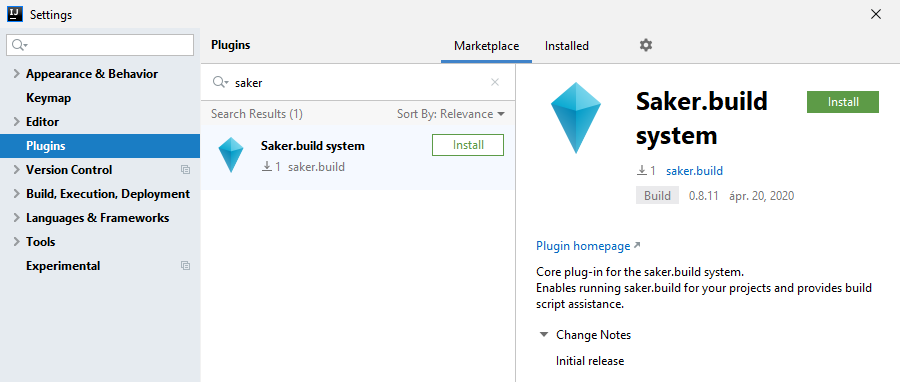The width and height of the screenshot is (900, 382).
Task: Click the Saker.build system title in the results list
Action: tap(312, 146)
